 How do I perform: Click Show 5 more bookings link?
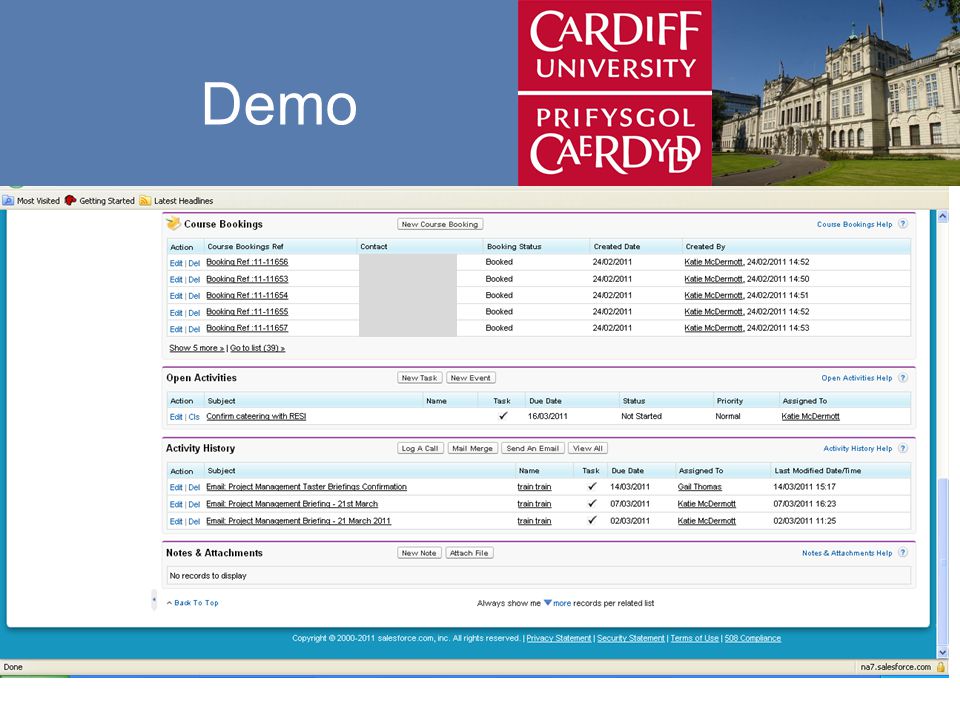point(197,348)
